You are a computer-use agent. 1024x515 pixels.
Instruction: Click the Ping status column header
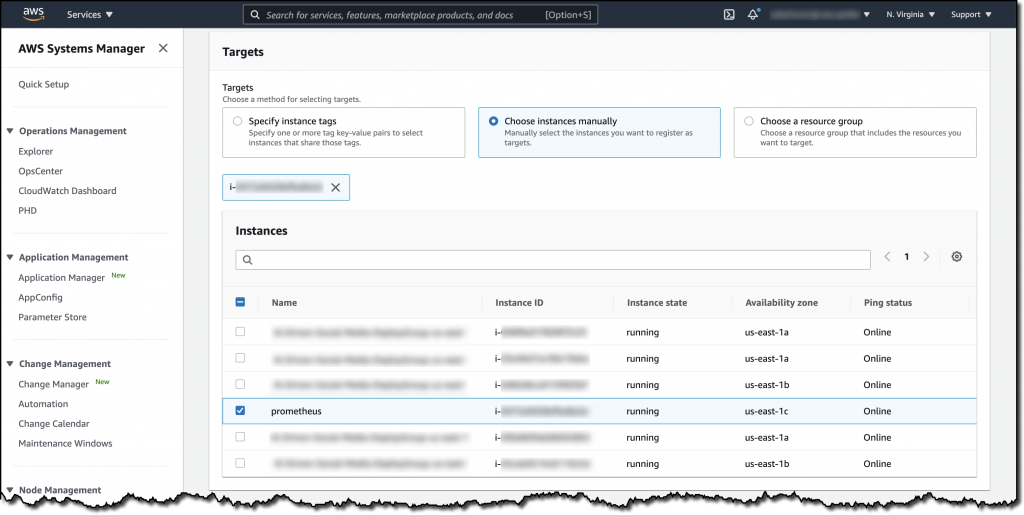[888, 302]
